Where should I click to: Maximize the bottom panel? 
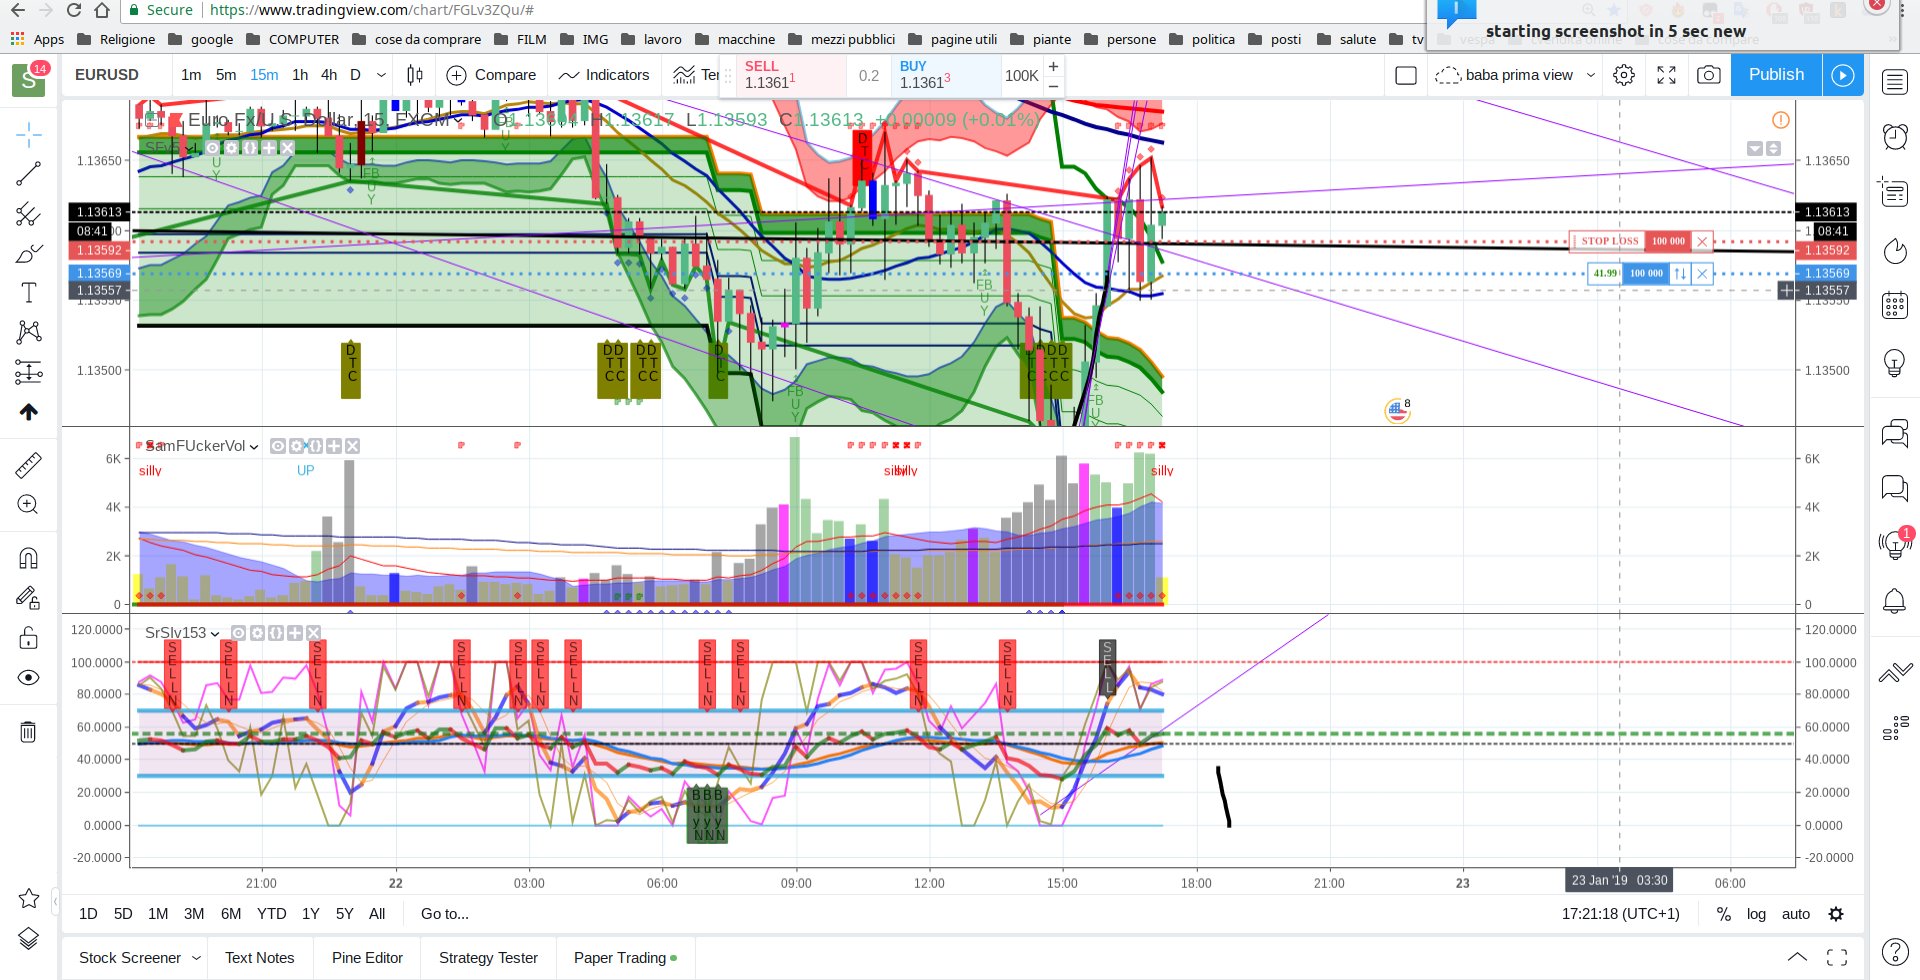coord(1837,957)
